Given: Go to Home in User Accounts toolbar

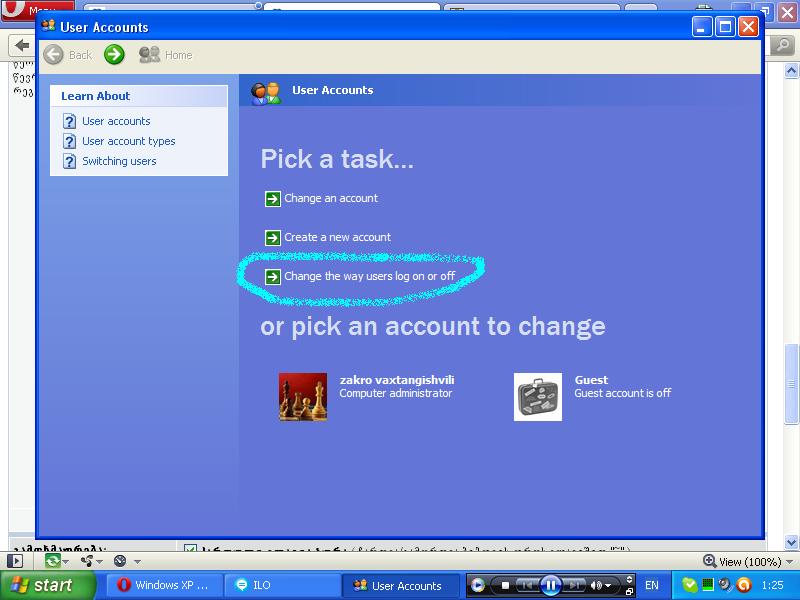Looking at the screenshot, I should [166, 55].
